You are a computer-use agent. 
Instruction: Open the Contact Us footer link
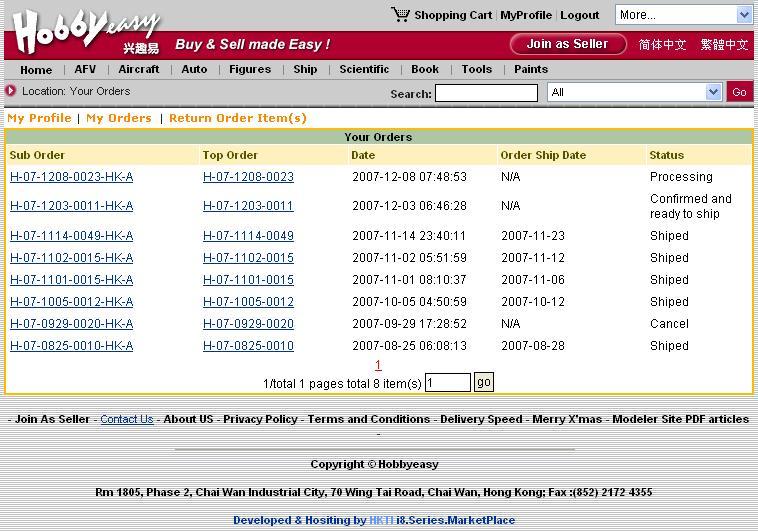click(x=127, y=419)
